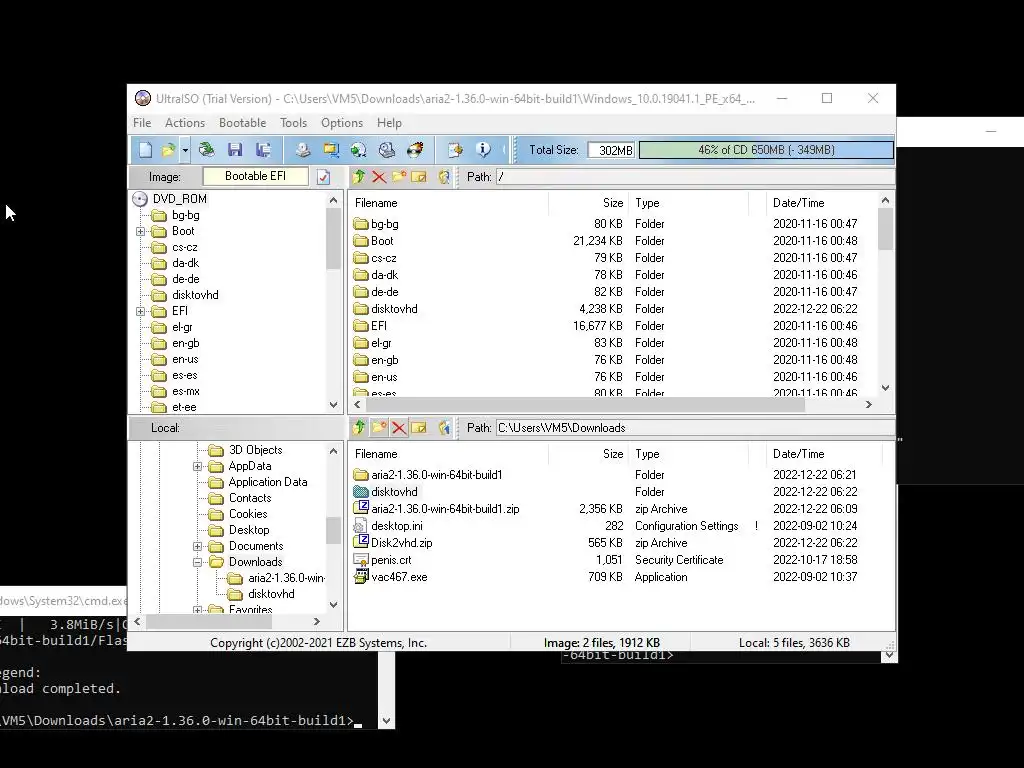The image size is (1024, 768).
Task: Click image tree scrollbar down arrow
Action: pos(334,405)
